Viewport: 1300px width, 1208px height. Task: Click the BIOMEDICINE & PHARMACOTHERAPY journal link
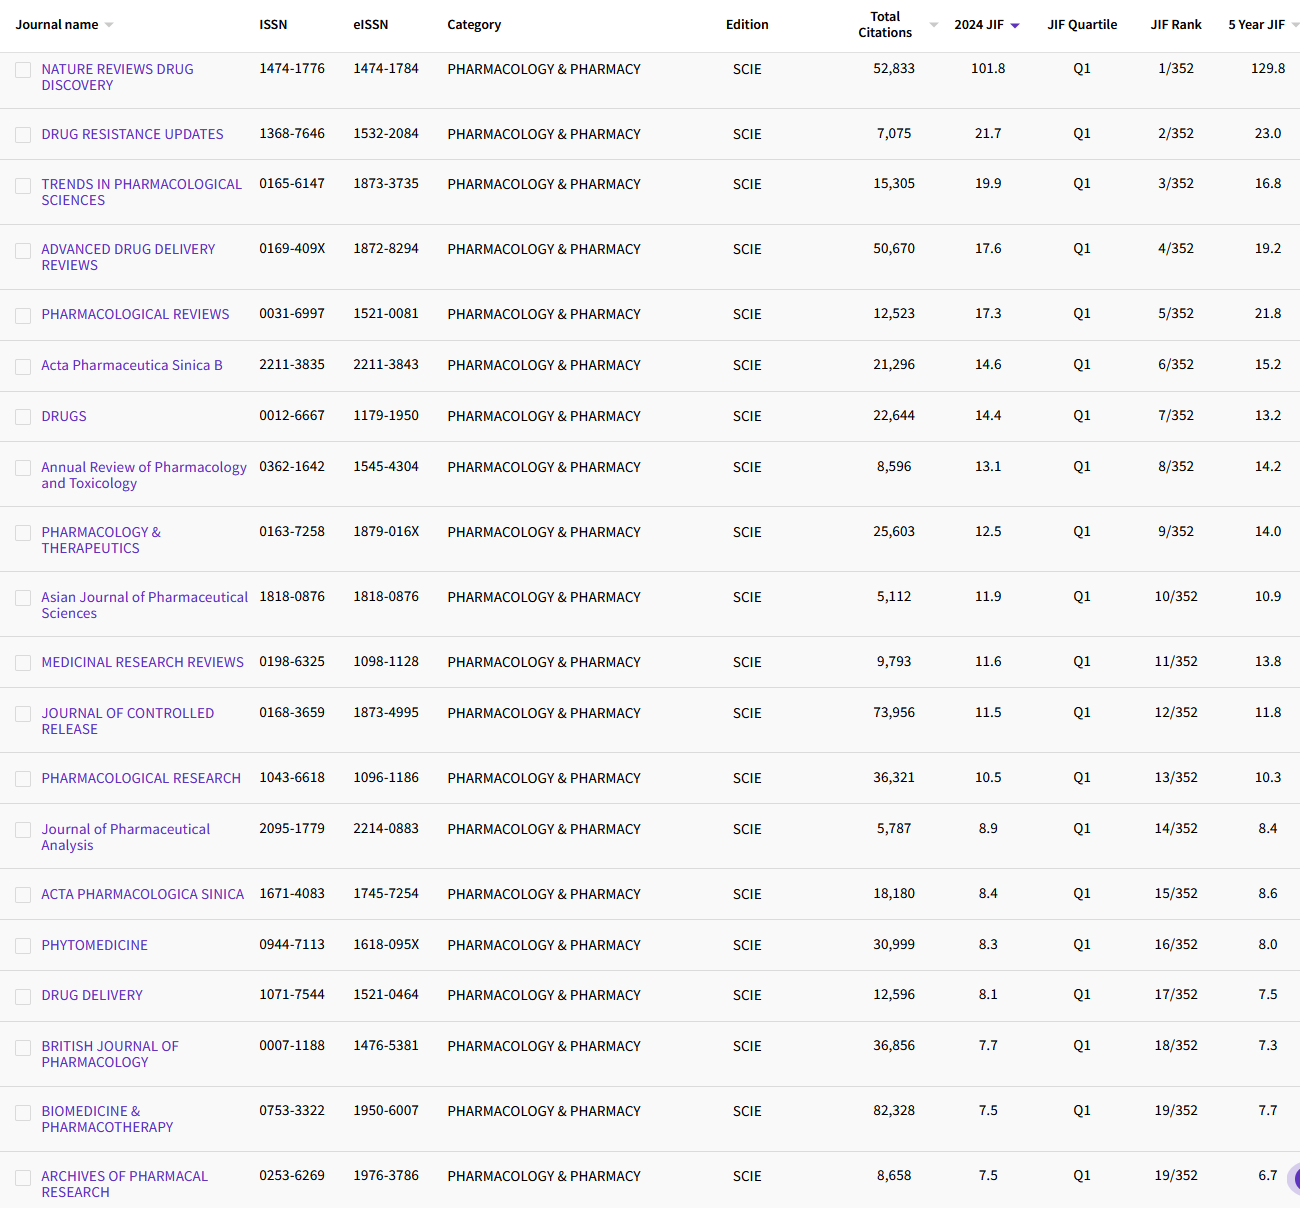click(108, 1119)
